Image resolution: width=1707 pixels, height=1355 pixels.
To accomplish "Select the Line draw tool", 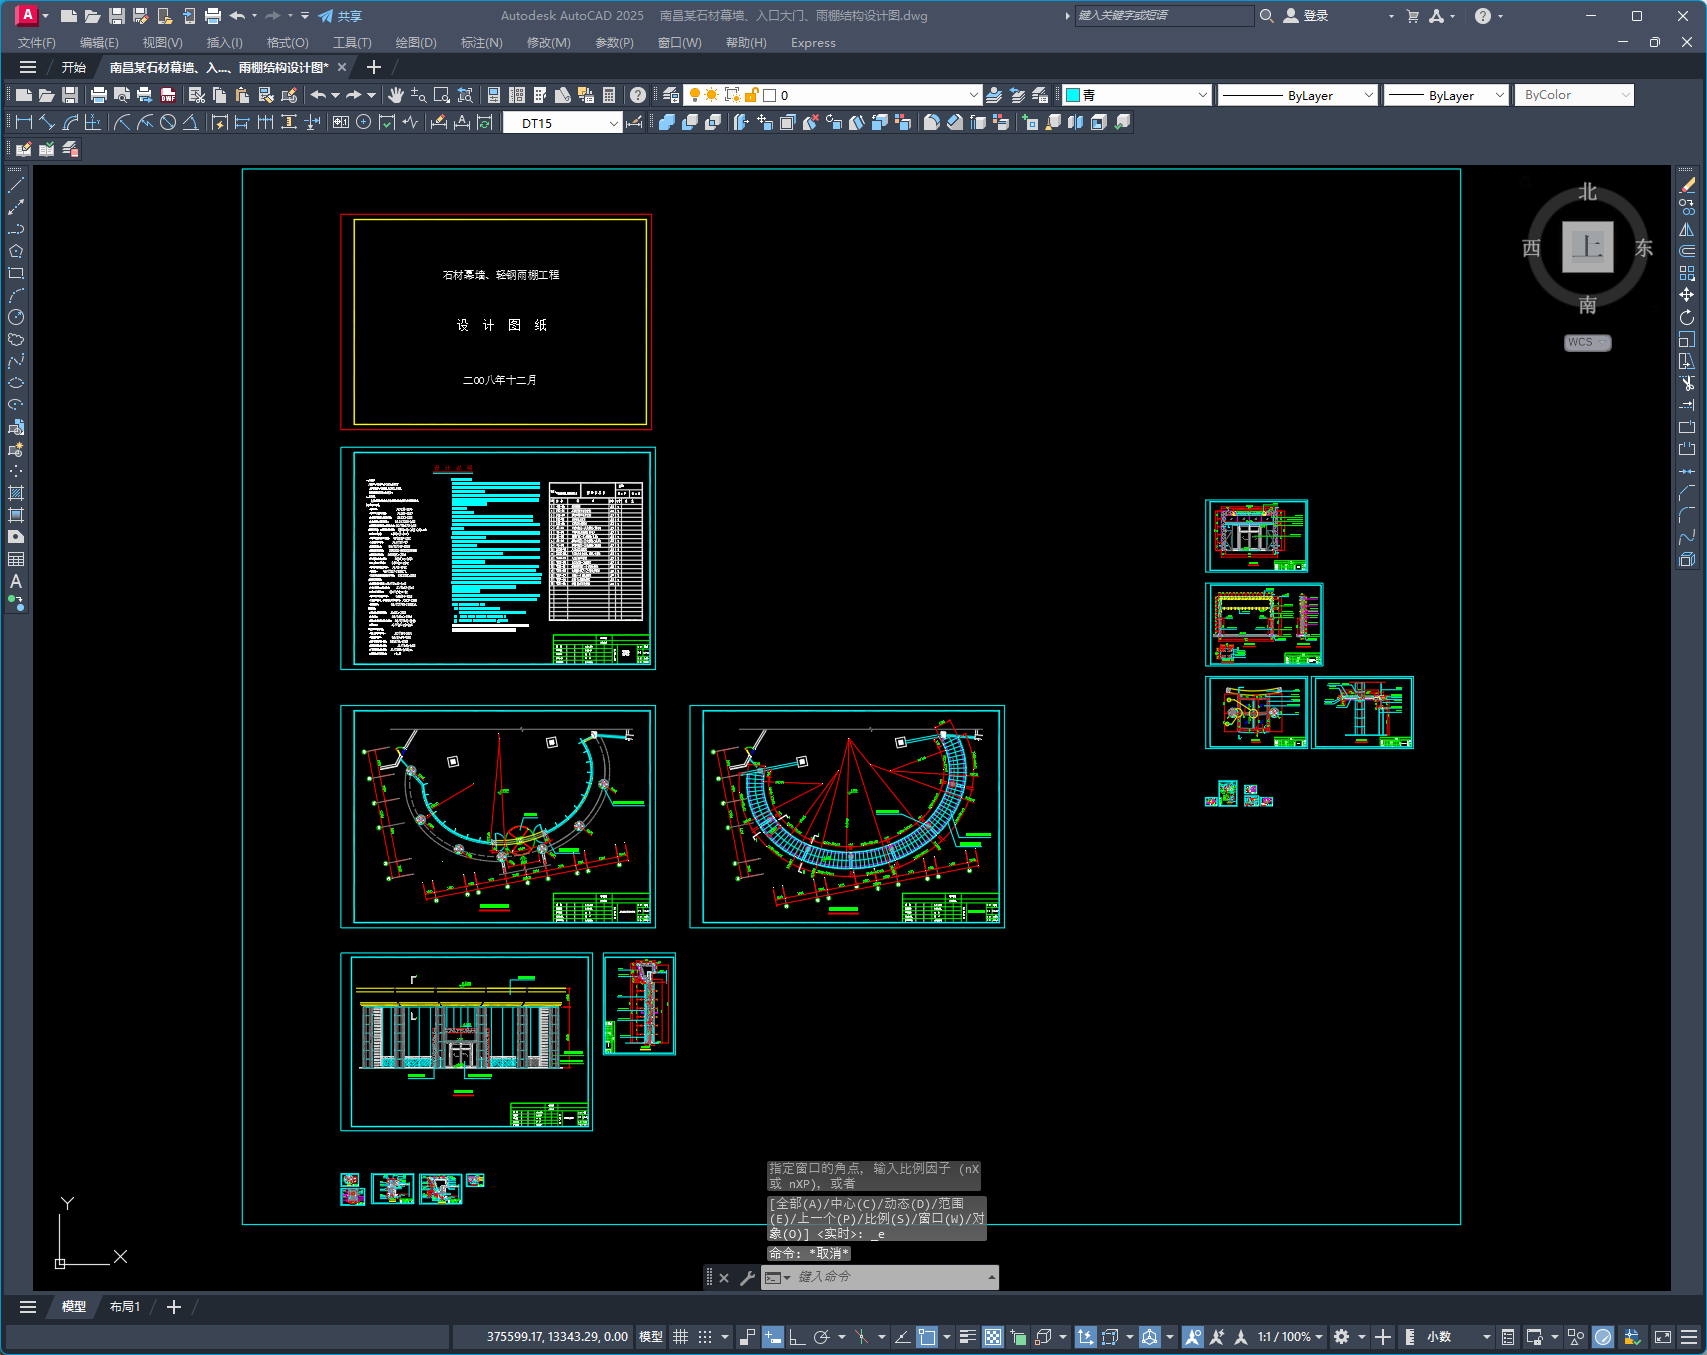I will coord(16,185).
